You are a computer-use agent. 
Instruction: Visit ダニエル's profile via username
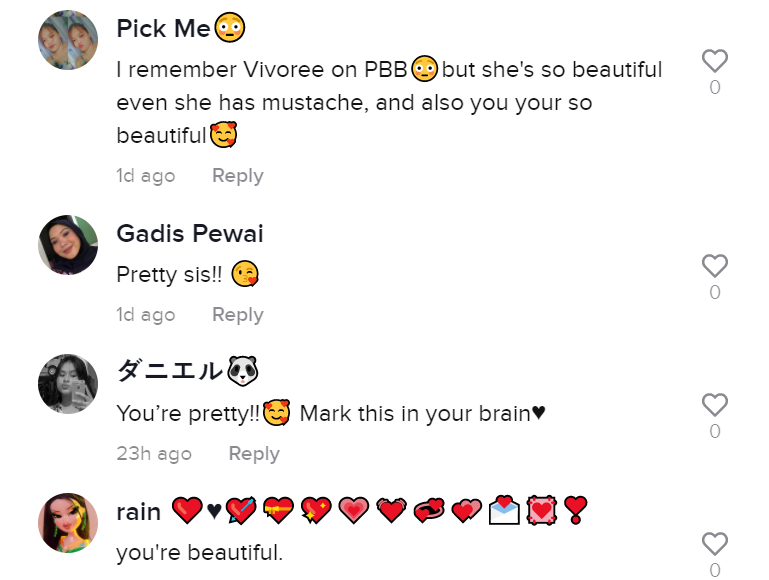(x=170, y=372)
